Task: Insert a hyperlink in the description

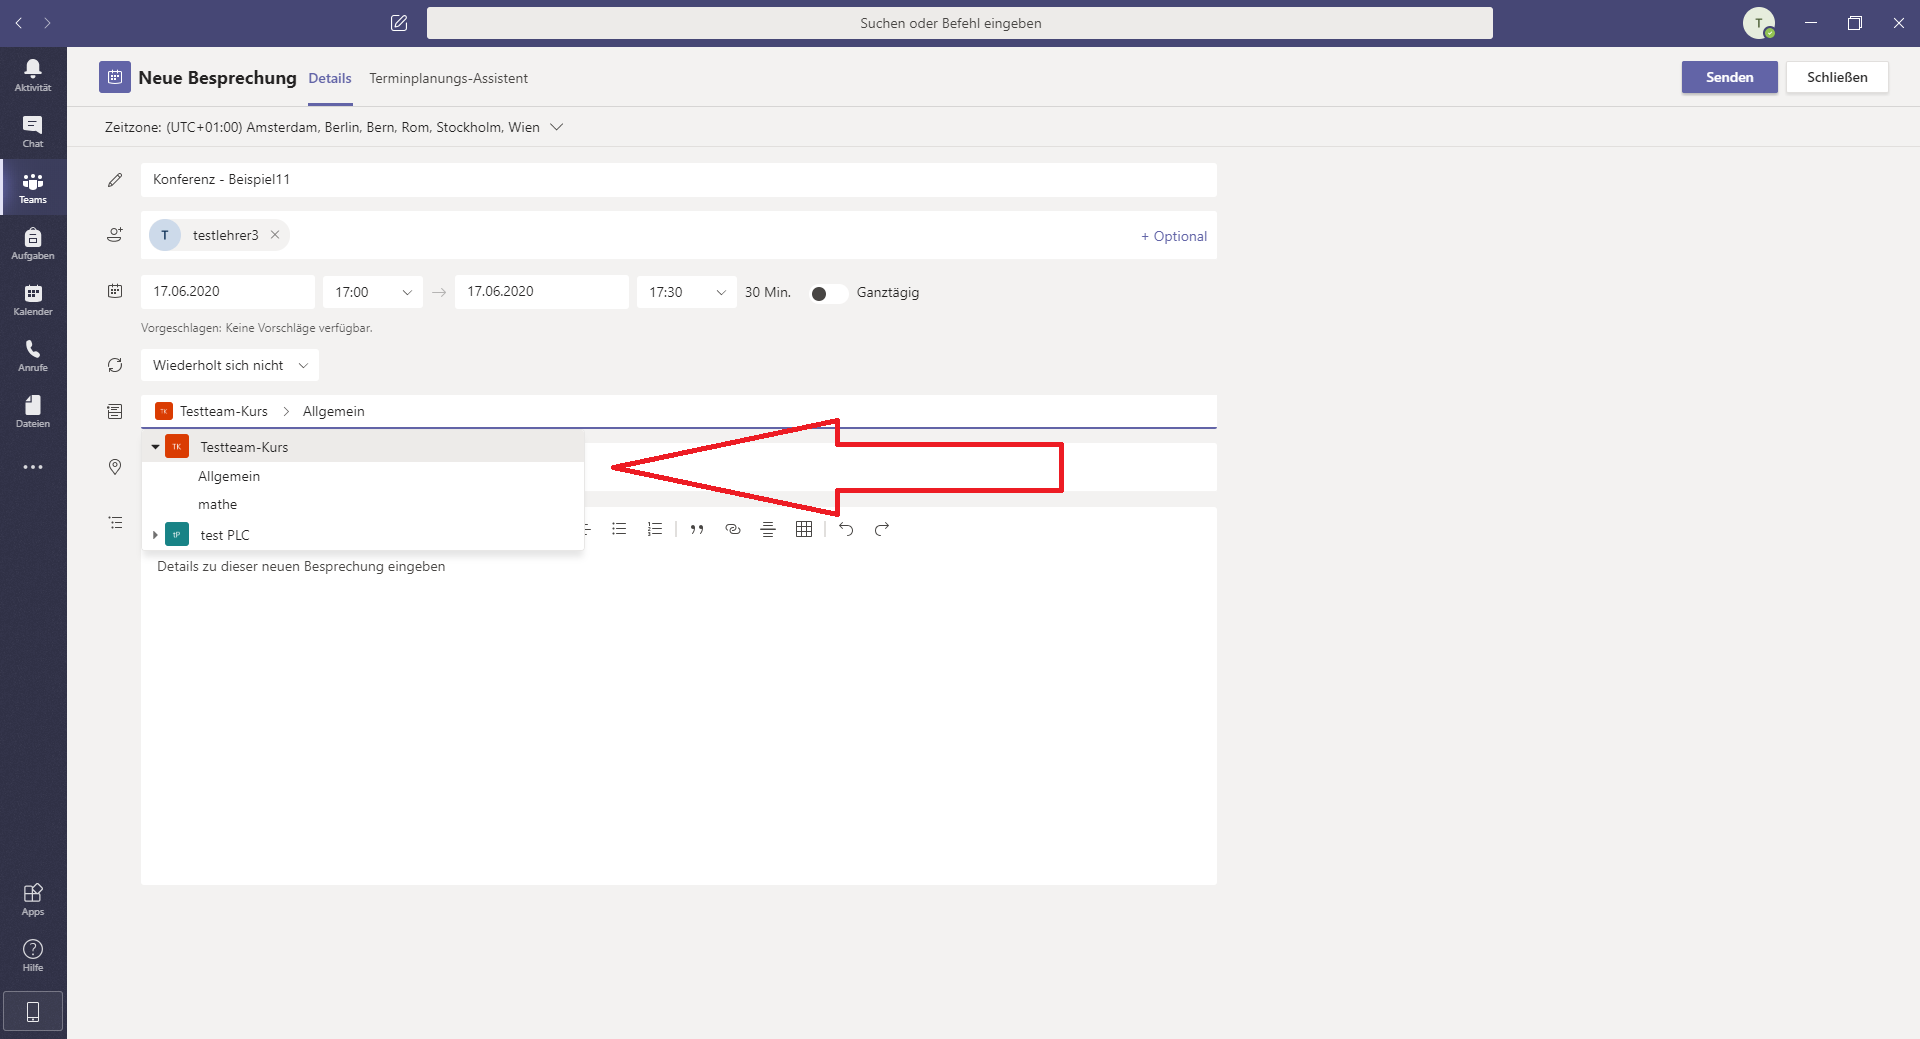Action: click(732, 529)
